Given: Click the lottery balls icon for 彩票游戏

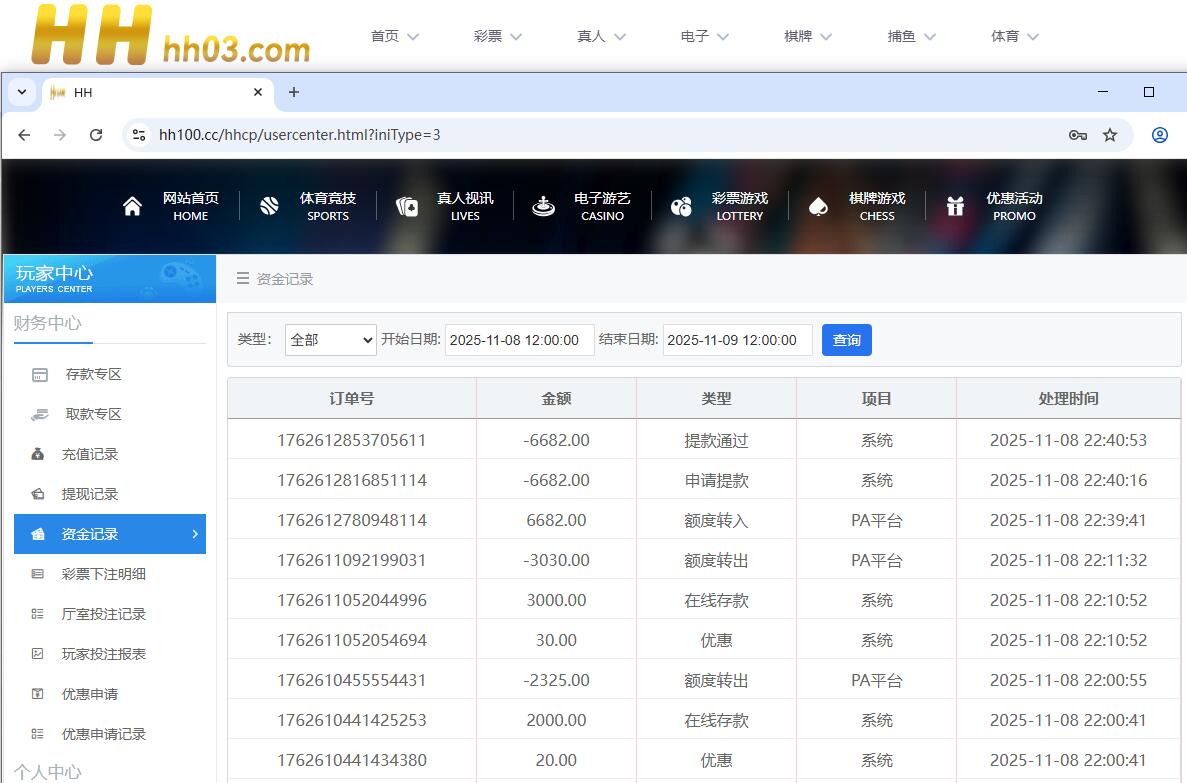Looking at the screenshot, I should click(x=681, y=206).
